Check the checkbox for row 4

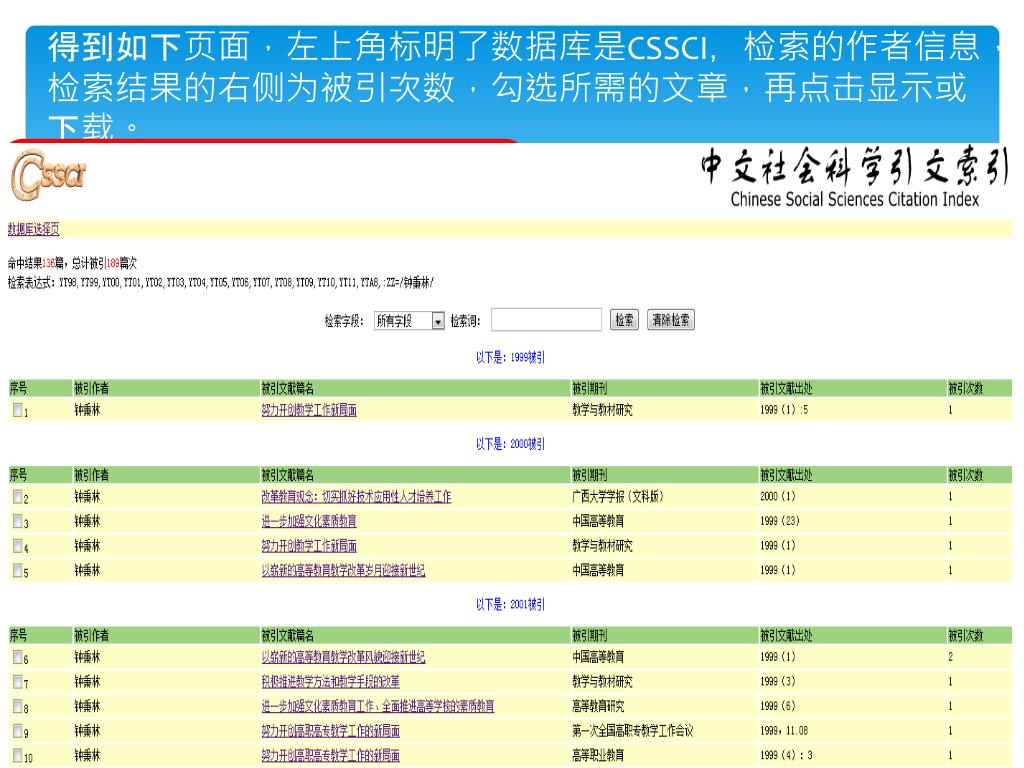pyautogui.click(x=18, y=546)
